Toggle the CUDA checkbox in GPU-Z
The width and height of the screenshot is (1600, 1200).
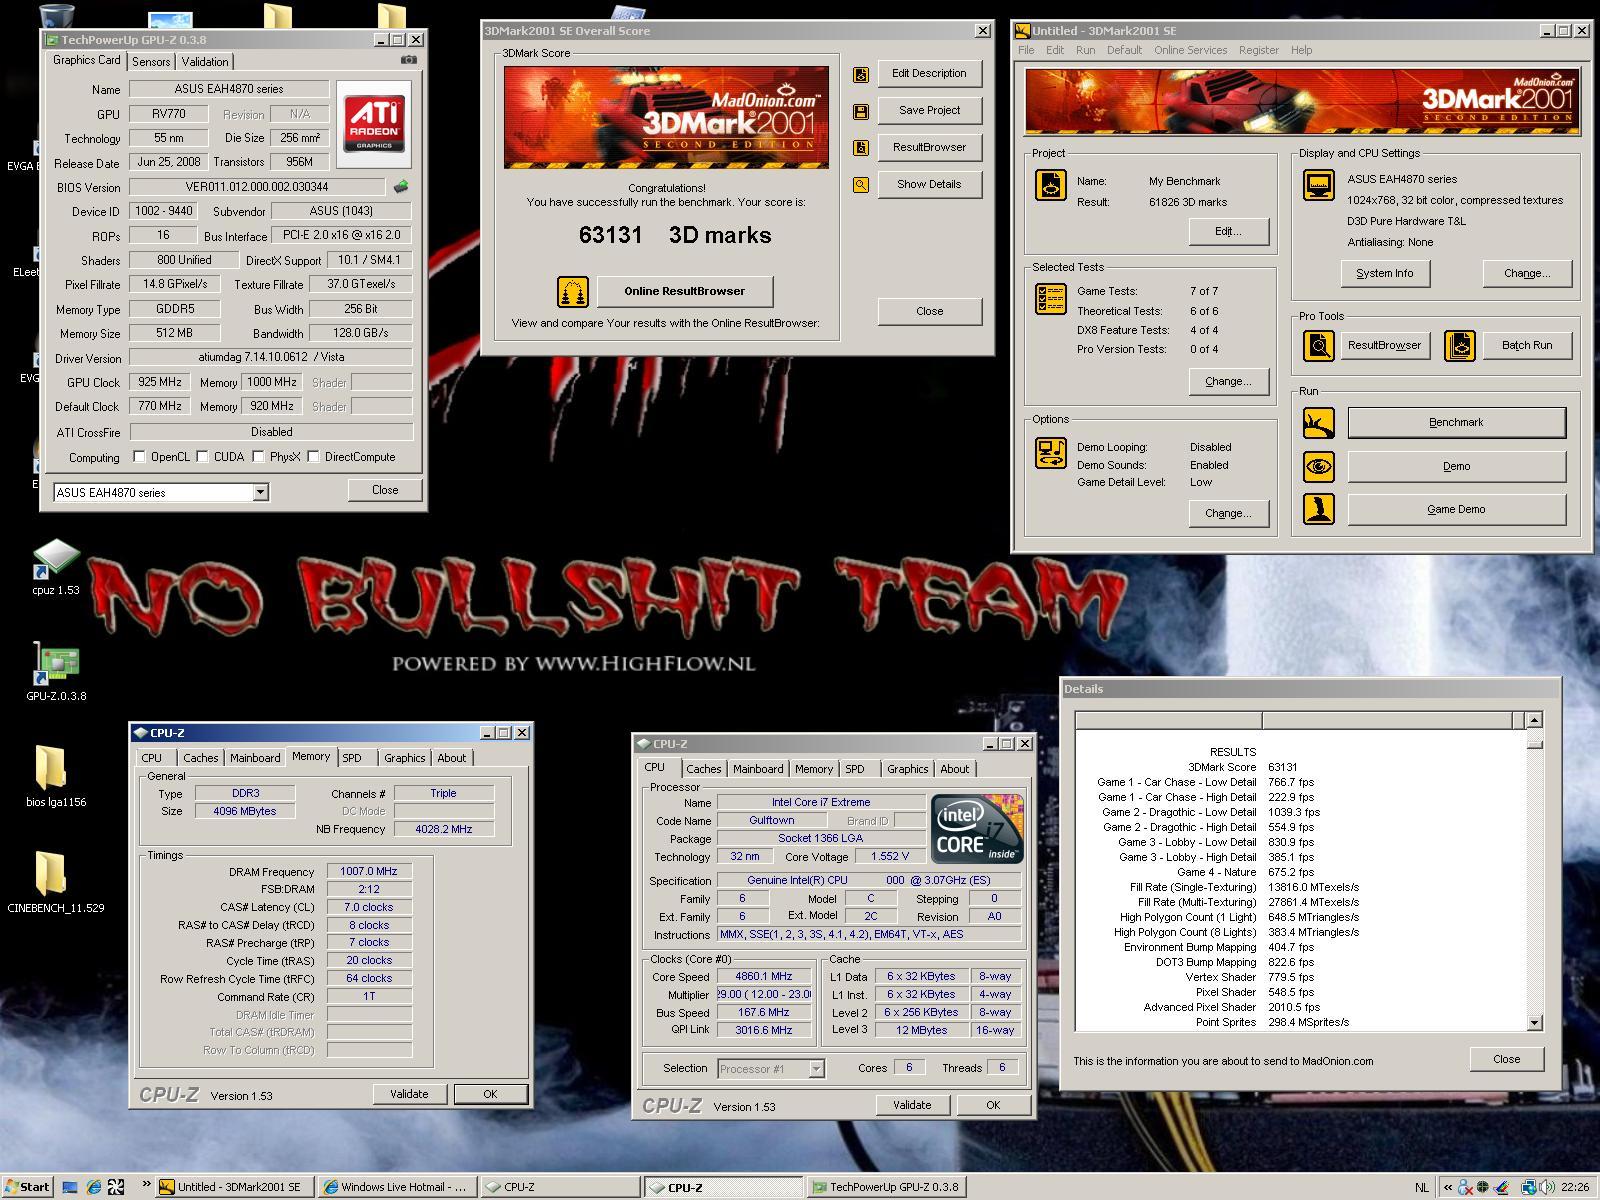click(203, 457)
